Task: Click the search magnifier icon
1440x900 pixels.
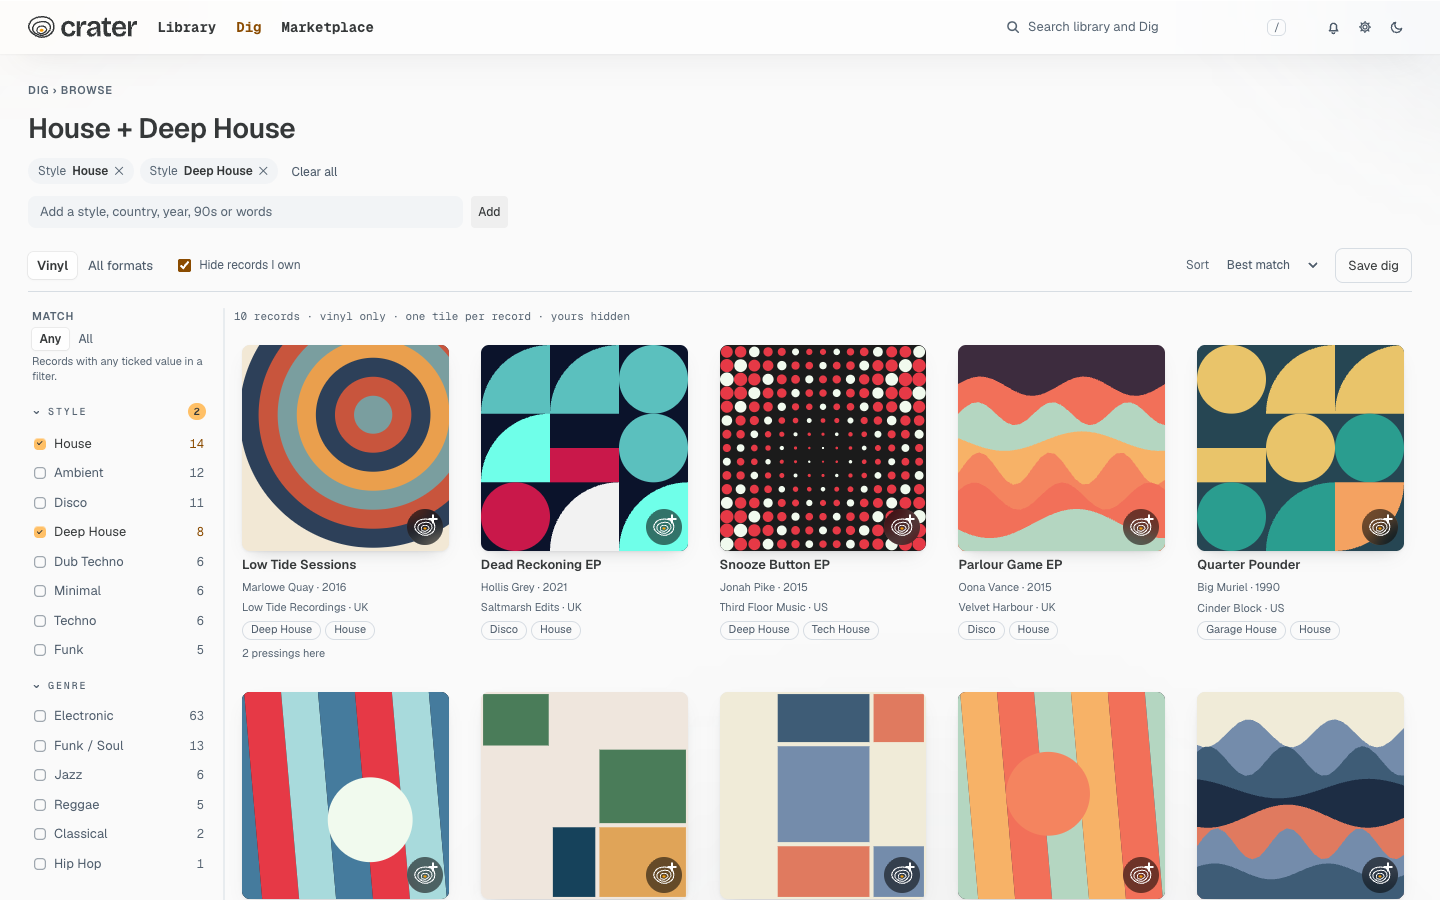Action: (x=1013, y=27)
